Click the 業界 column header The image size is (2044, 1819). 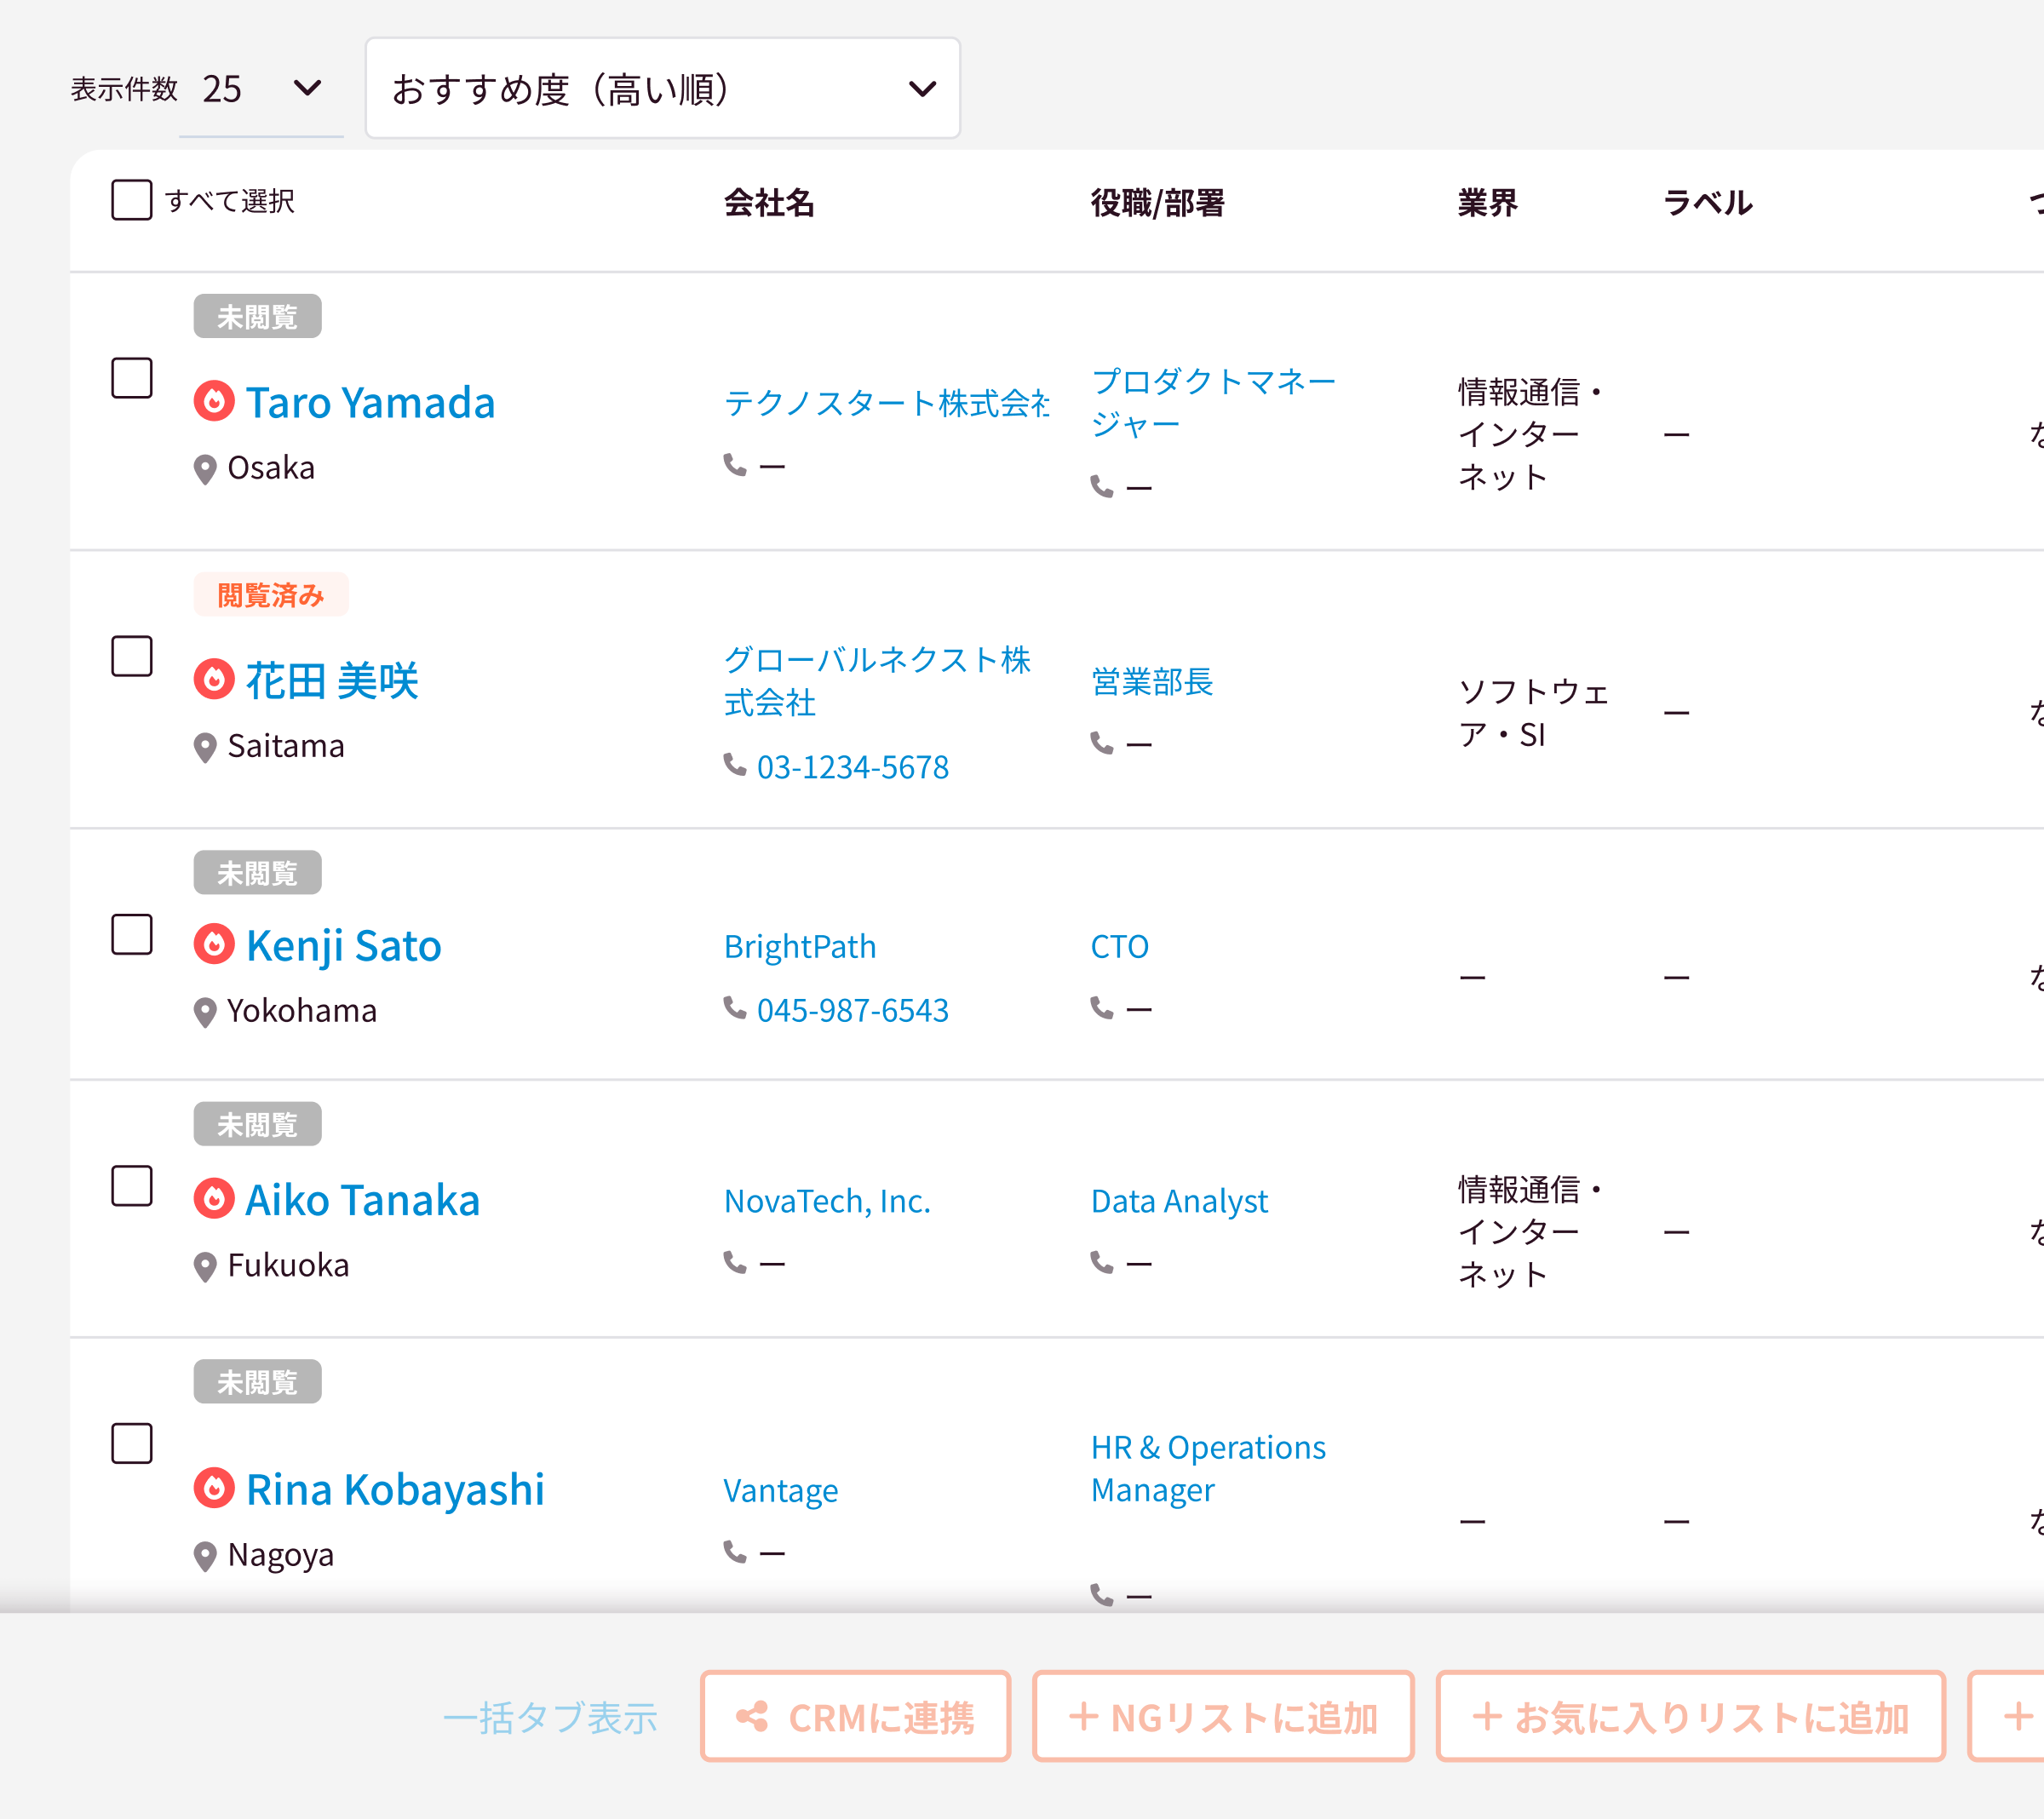coord(1488,203)
